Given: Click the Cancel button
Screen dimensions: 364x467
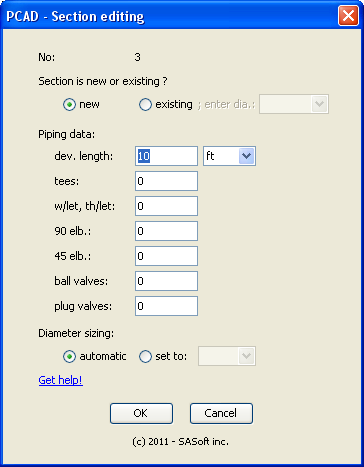Looking at the screenshot, I should pyautogui.click(x=221, y=413).
